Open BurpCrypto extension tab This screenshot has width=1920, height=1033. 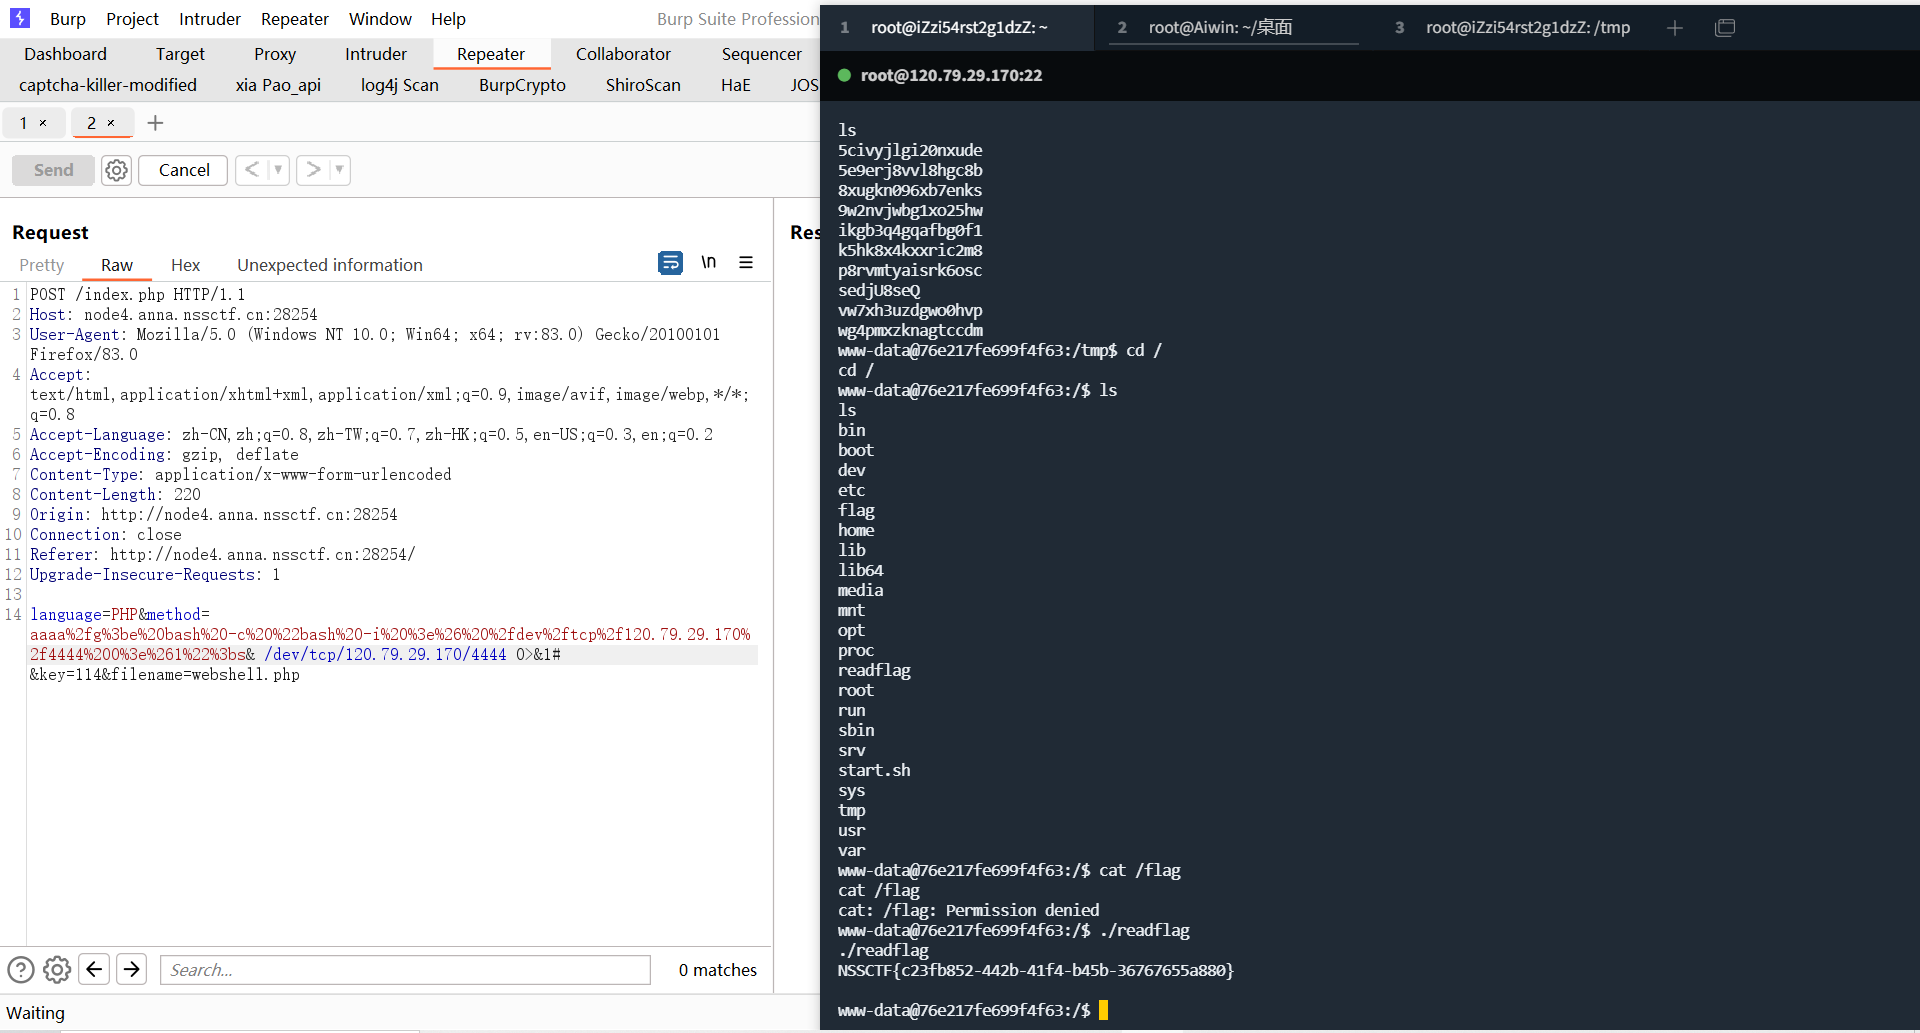coord(522,85)
